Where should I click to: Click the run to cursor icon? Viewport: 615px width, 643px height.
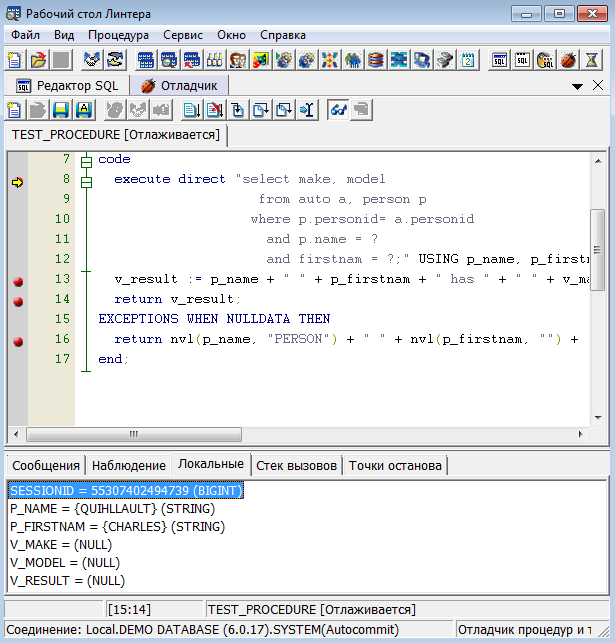point(308,110)
